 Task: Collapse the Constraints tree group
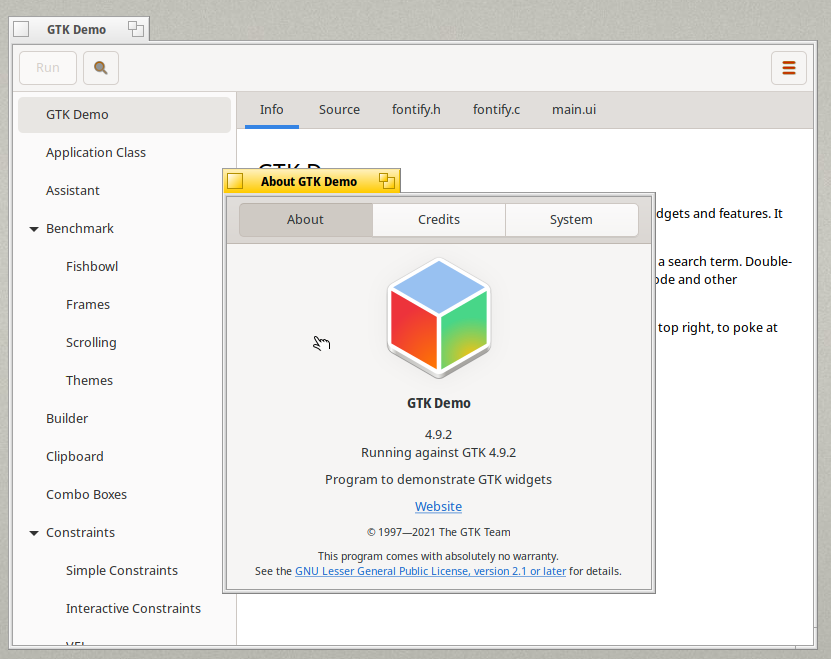[34, 533]
